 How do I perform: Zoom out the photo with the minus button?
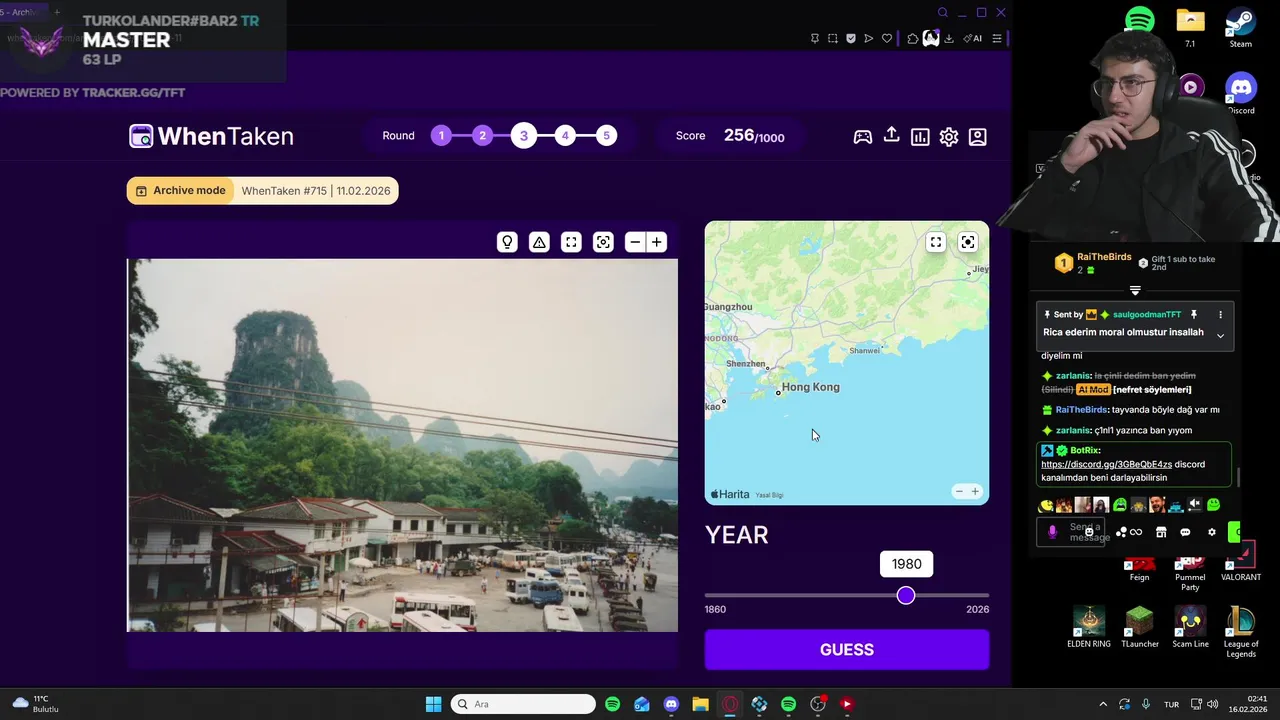point(635,242)
